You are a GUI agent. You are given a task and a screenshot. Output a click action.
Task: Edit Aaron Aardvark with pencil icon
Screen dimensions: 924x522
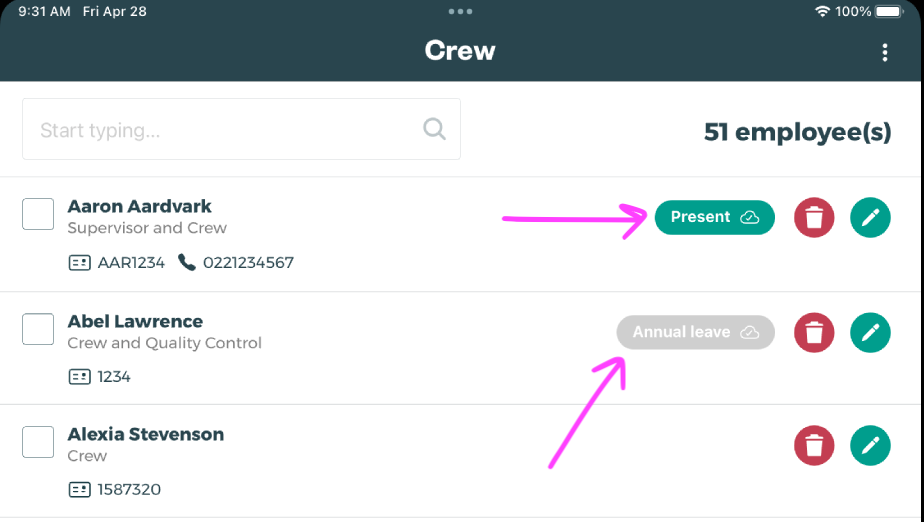pos(870,217)
